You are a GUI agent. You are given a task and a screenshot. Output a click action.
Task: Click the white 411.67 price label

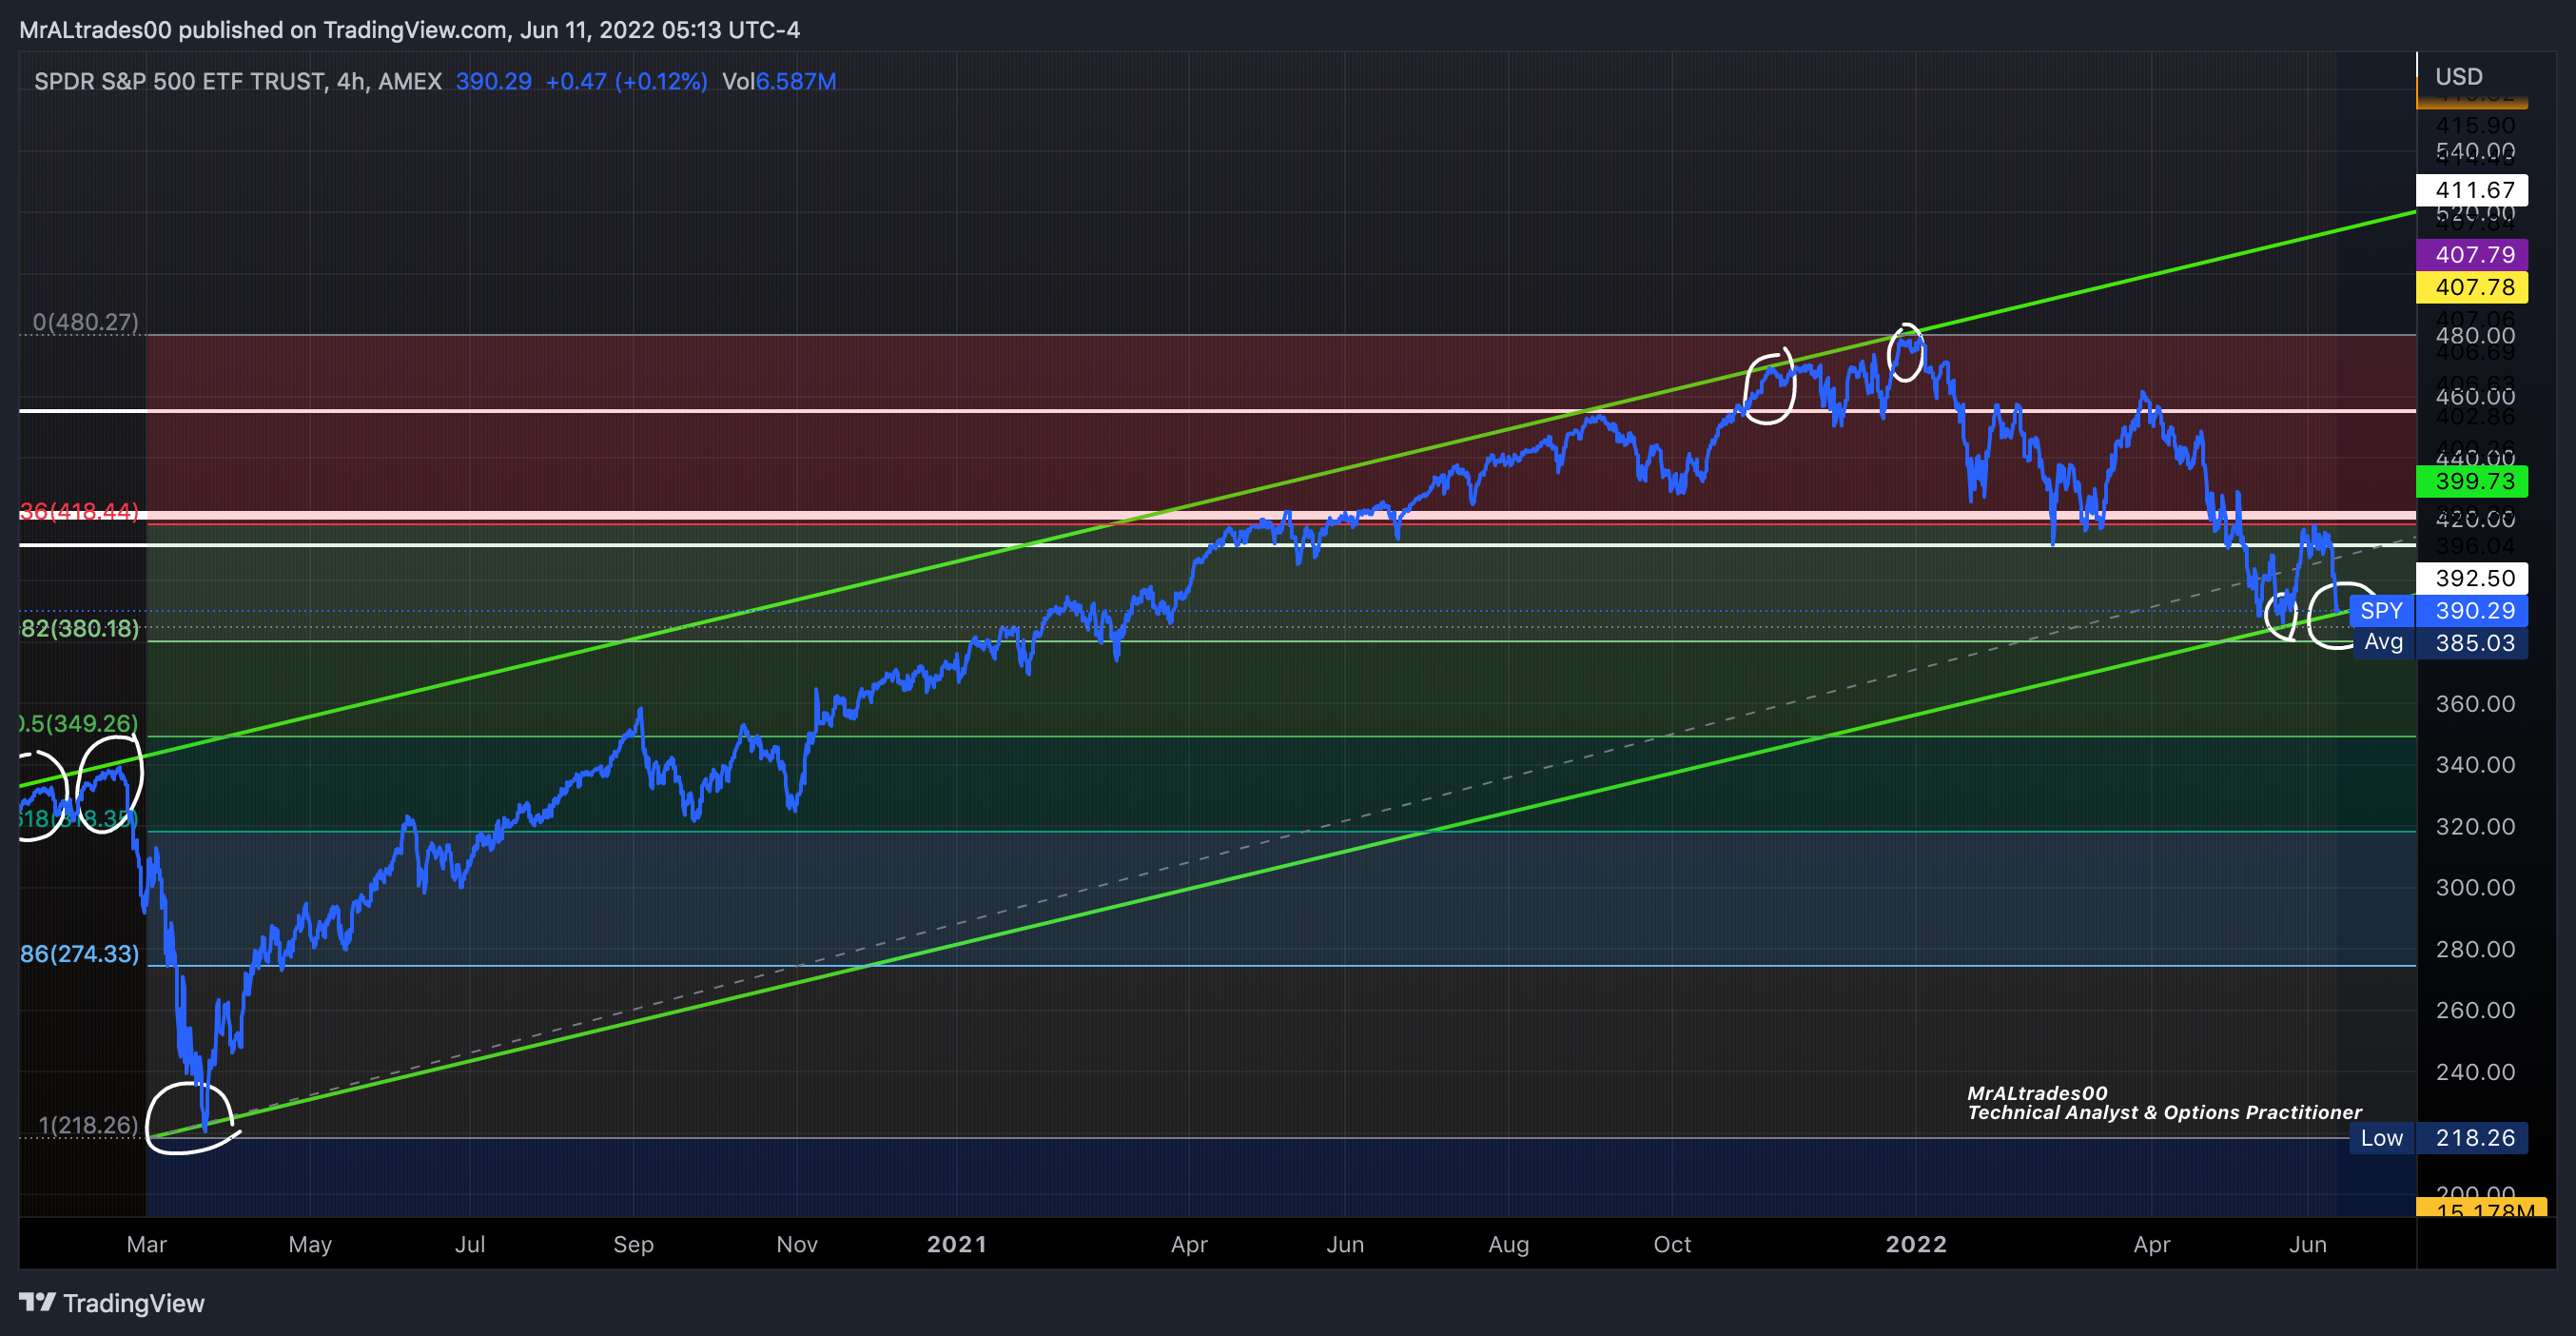(x=2472, y=190)
